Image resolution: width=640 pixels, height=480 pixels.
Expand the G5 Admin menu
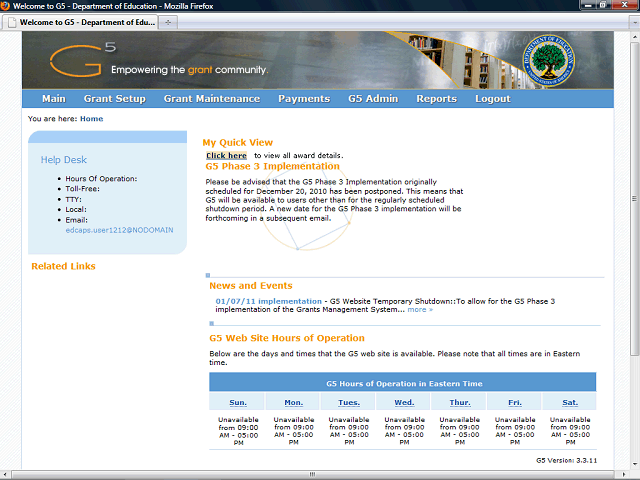tap(372, 99)
